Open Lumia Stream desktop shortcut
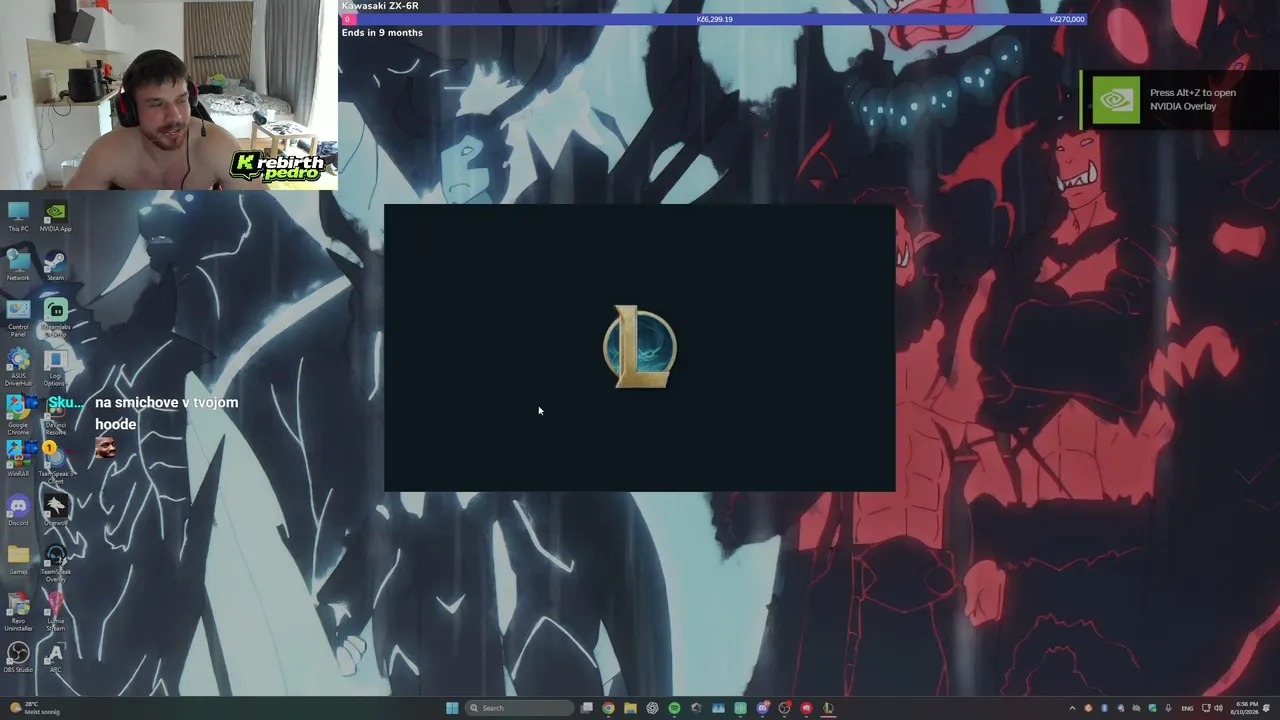Image resolution: width=1280 pixels, height=720 pixels. (55, 612)
